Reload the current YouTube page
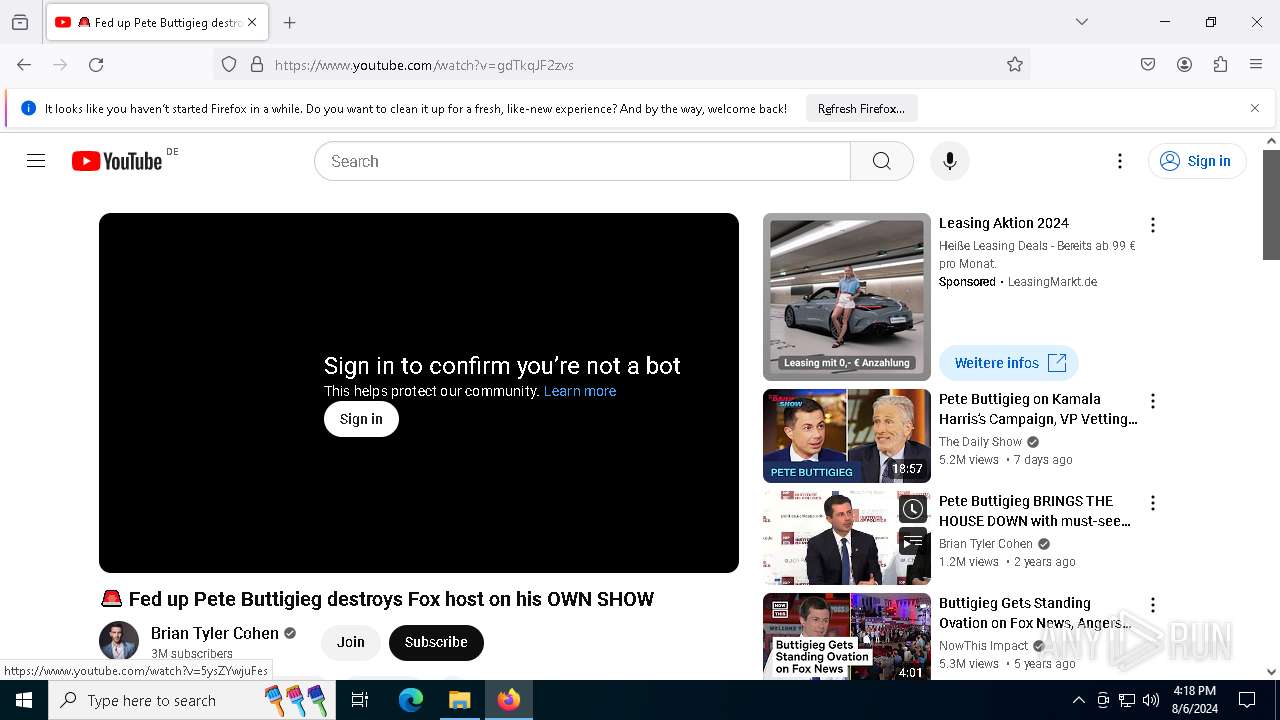 (96, 65)
